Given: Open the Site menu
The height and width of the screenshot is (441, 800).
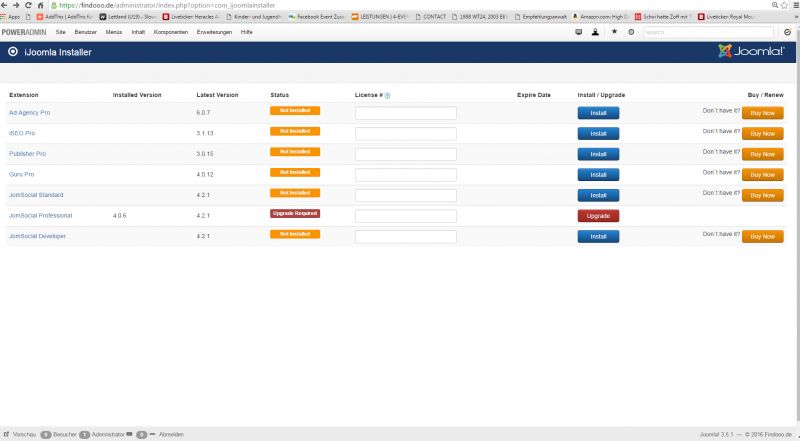Looking at the screenshot, I should 62,32.
